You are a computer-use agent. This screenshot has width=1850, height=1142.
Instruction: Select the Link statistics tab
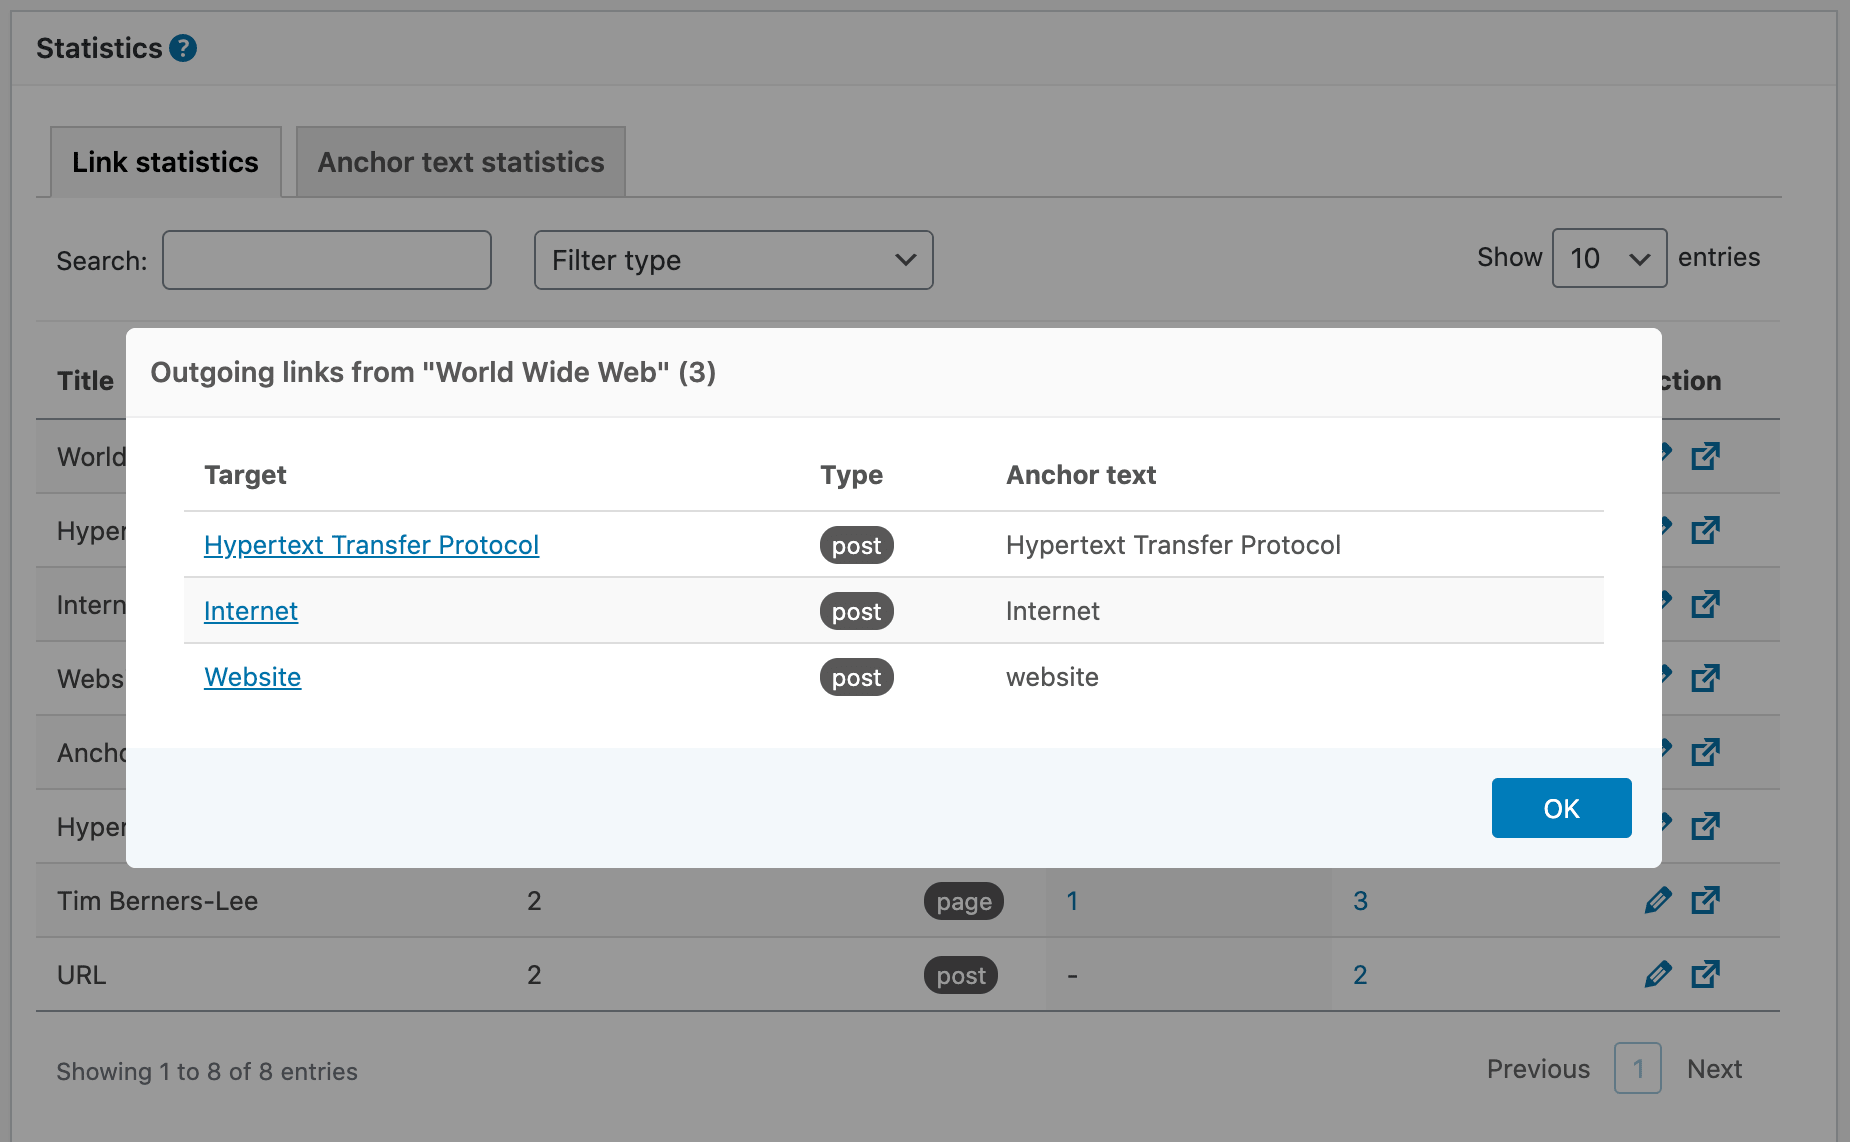(165, 162)
